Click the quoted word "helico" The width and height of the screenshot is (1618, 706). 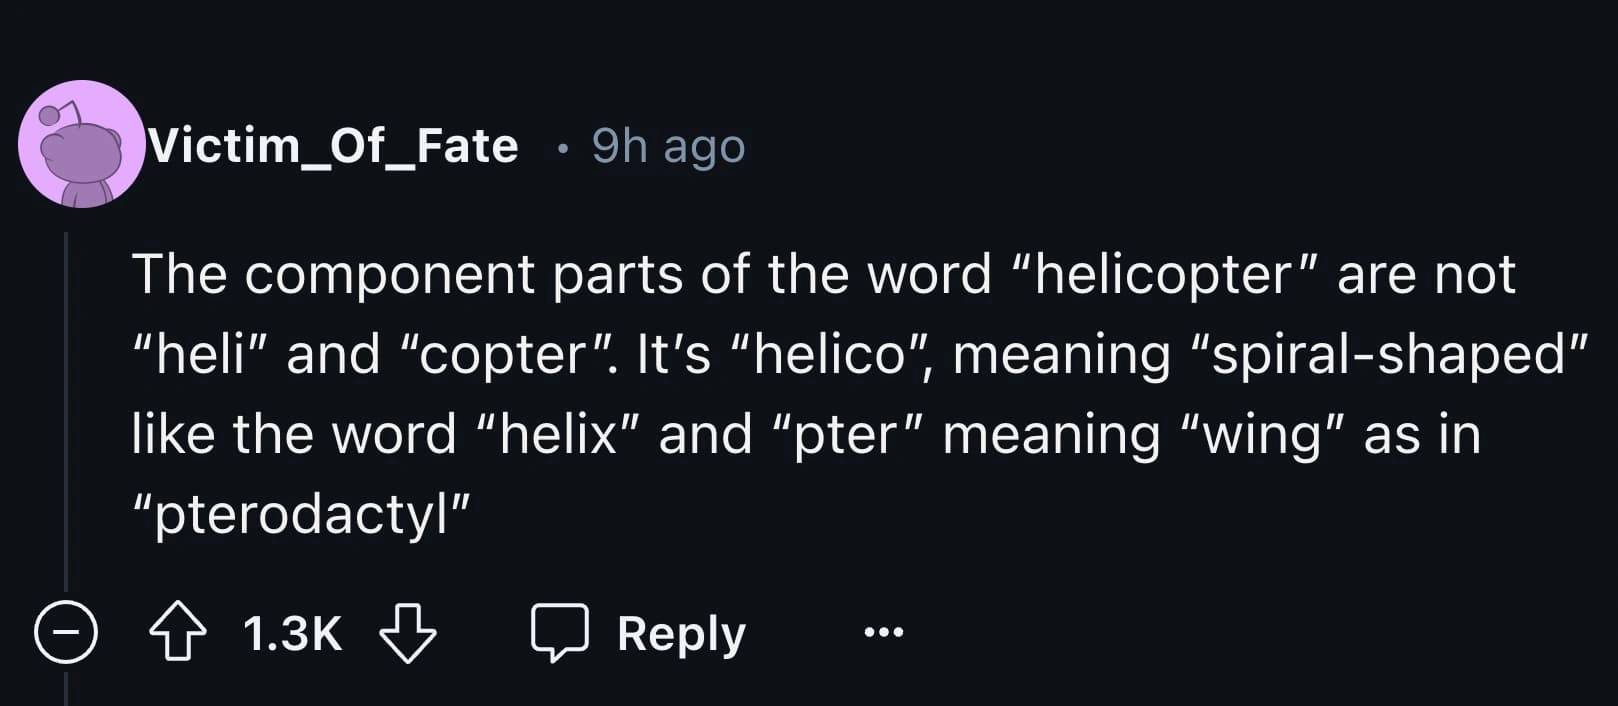point(829,355)
